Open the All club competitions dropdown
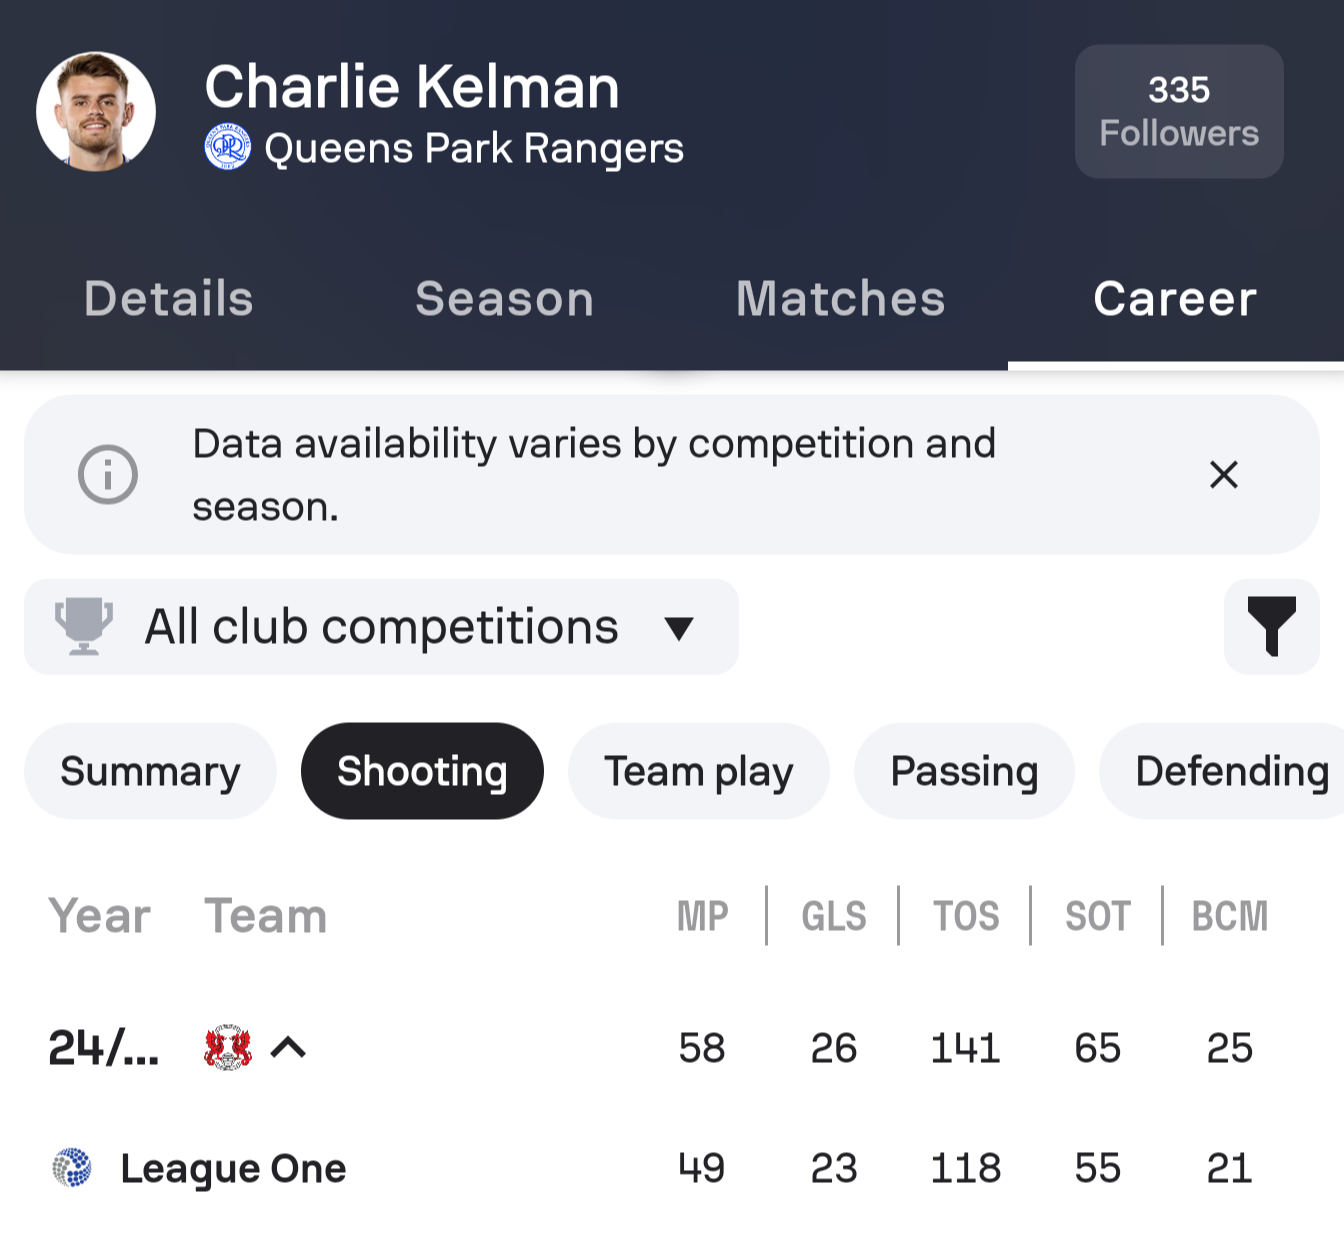The image size is (1344, 1250). pos(381,626)
